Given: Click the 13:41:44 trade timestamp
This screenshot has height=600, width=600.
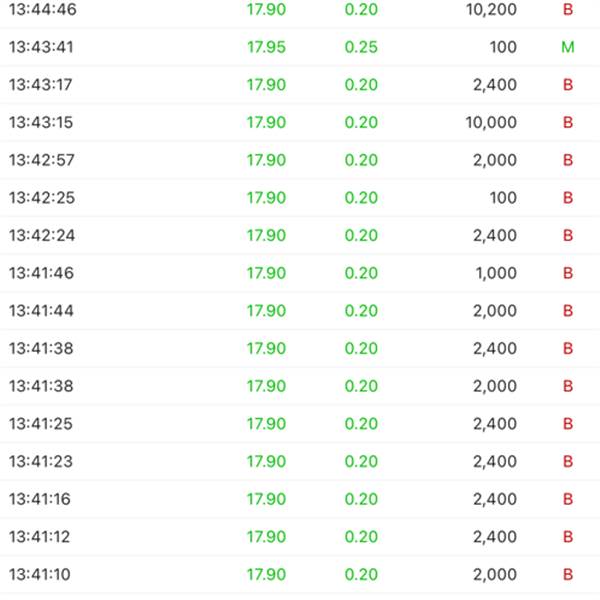Looking at the screenshot, I should (x=41, y=311).
